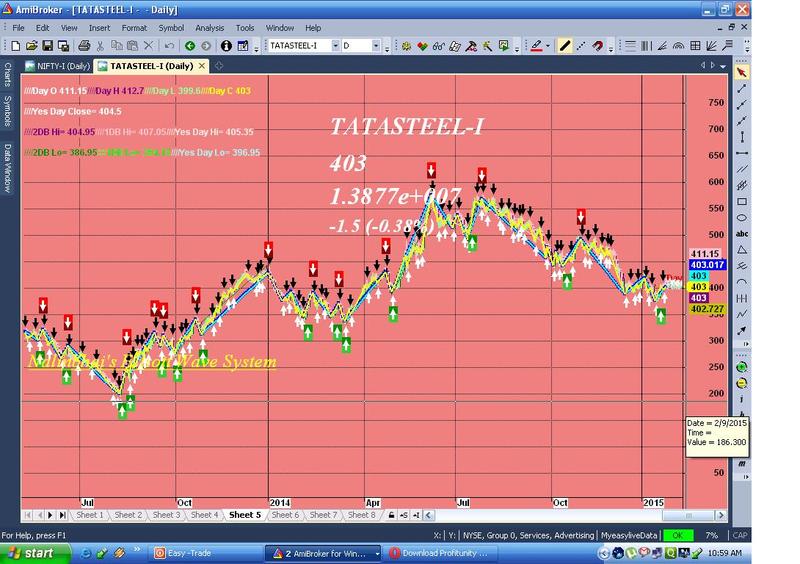The width and height of the screenshot is (800, 564).
Task: Open the View menu
Action: click(x=69, y=28)
